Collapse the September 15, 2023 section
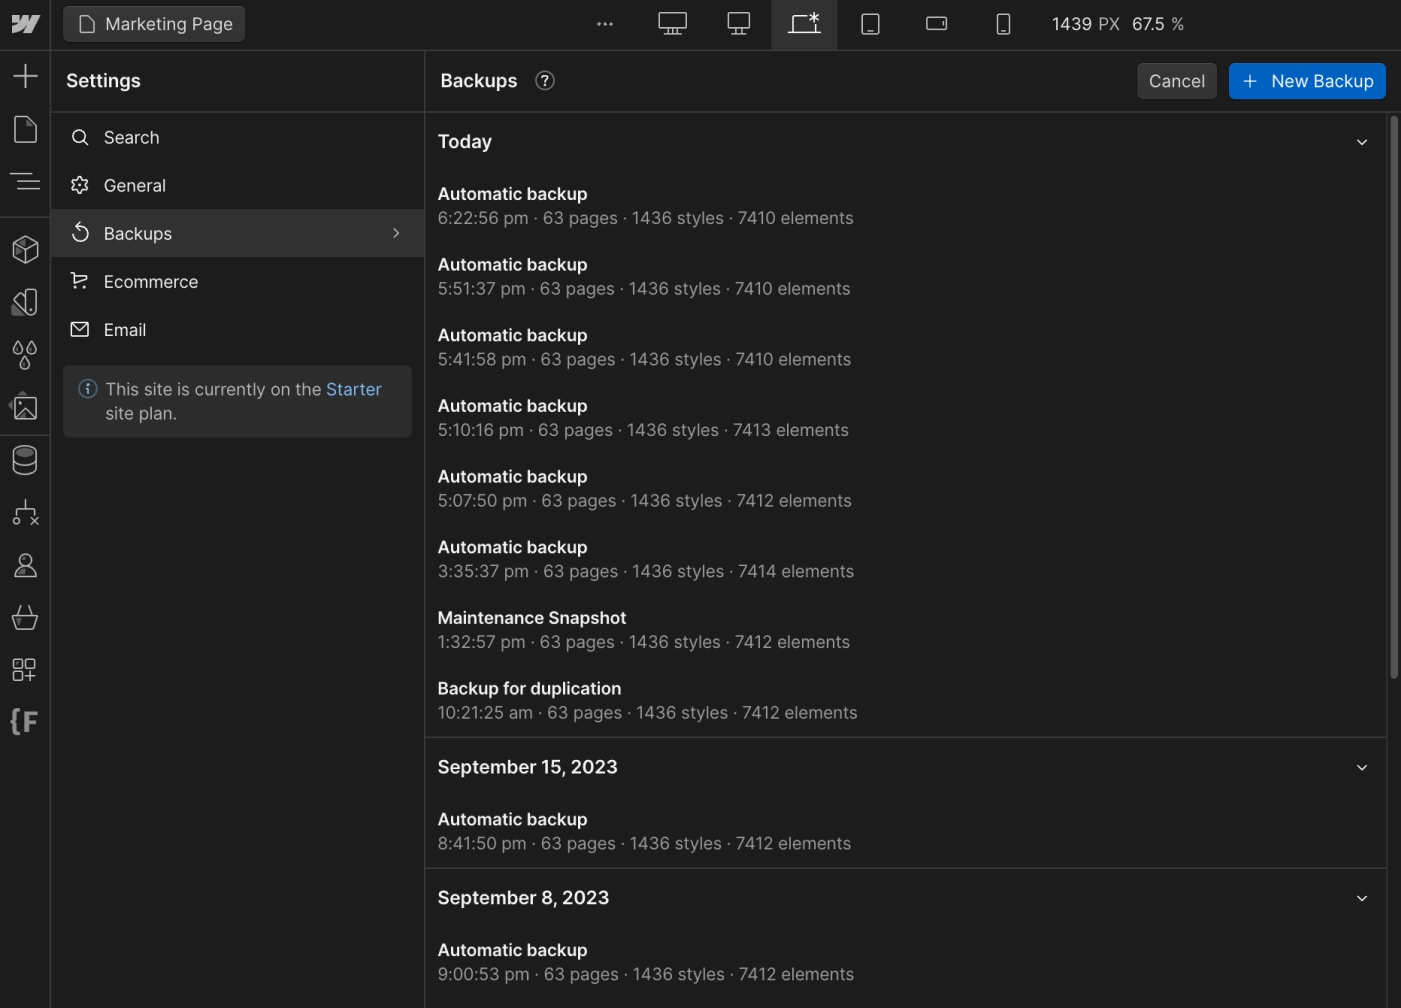1401x1008 pixels. point(1361,767)
